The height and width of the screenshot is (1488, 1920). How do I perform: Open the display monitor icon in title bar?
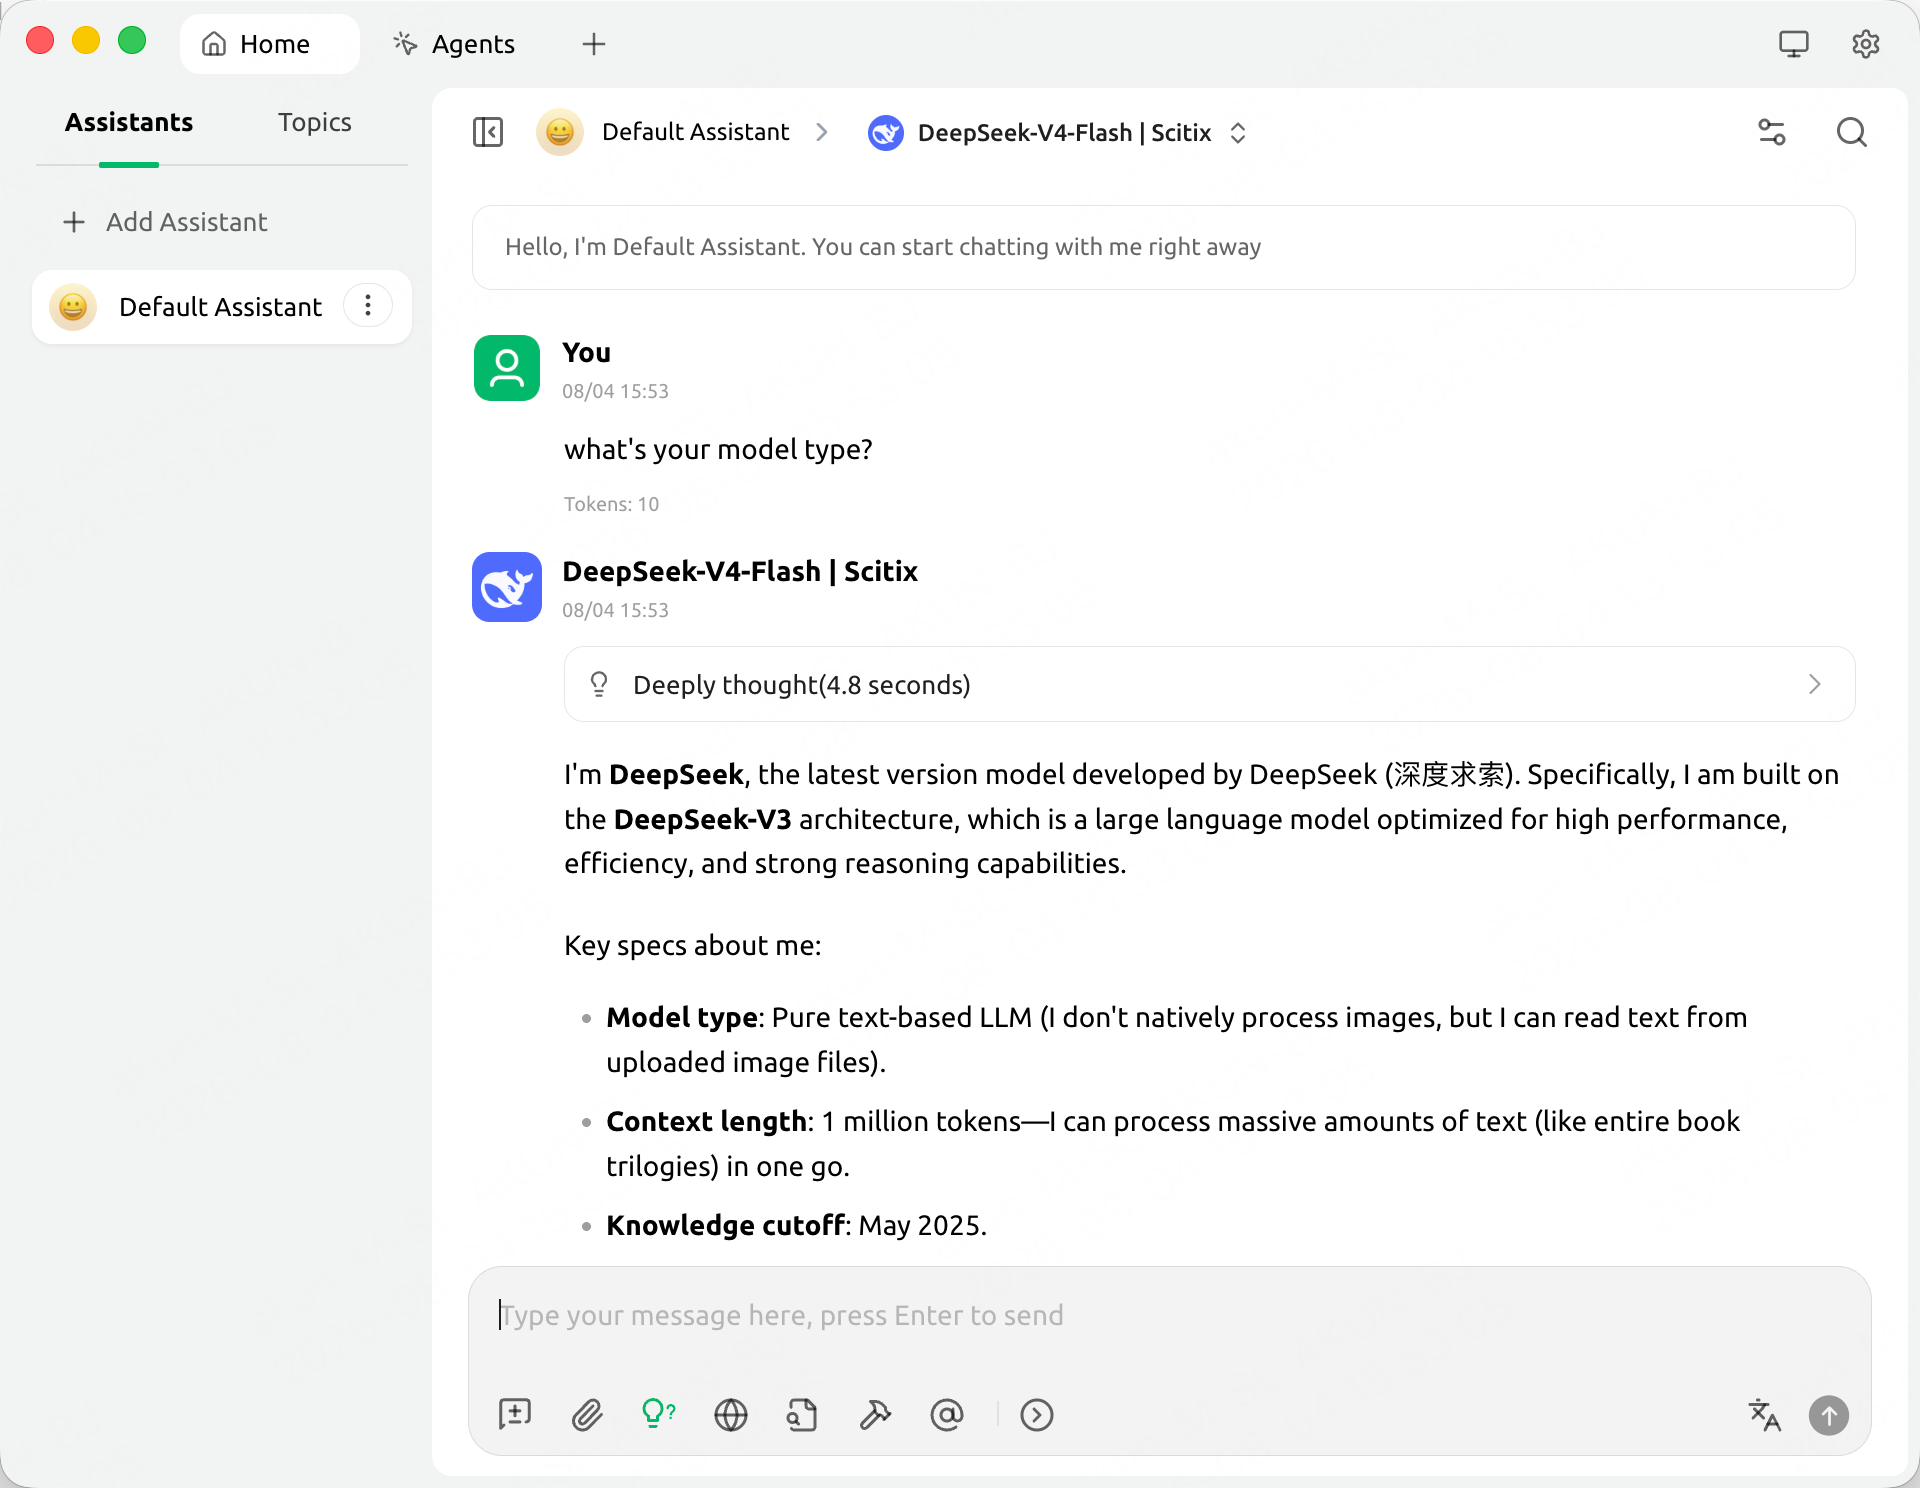pos(1794,44)
